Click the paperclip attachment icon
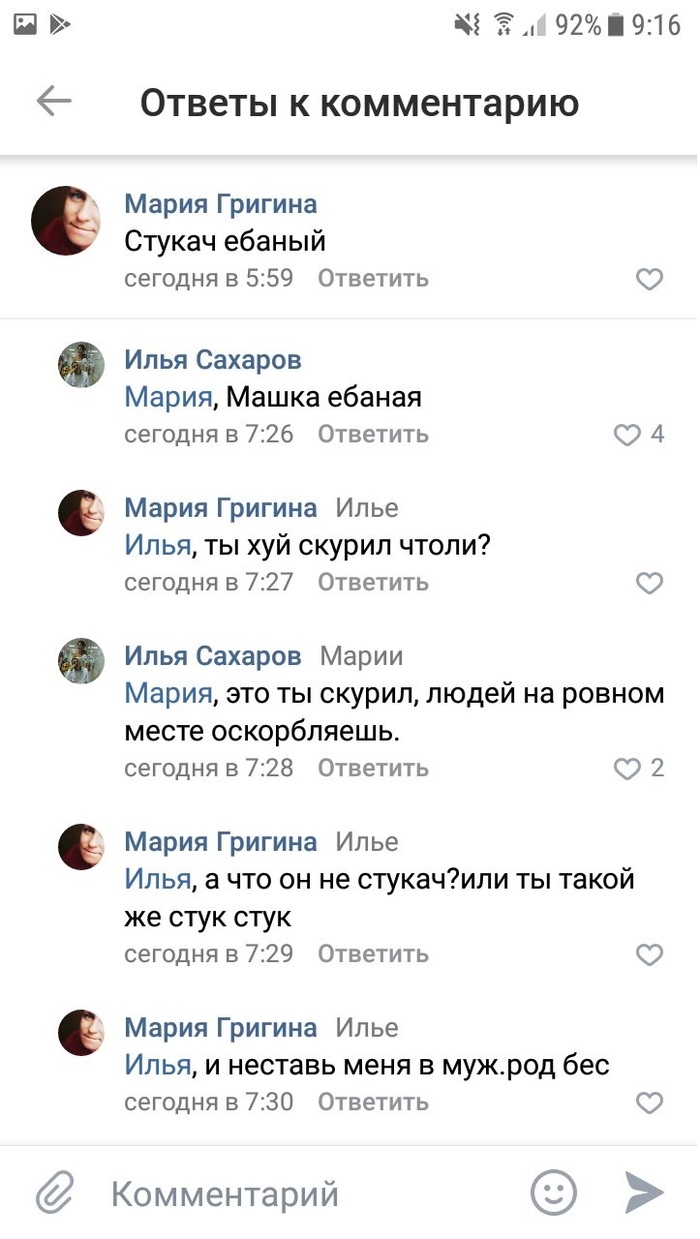Screen dimensions: 700x1239 57,1193
